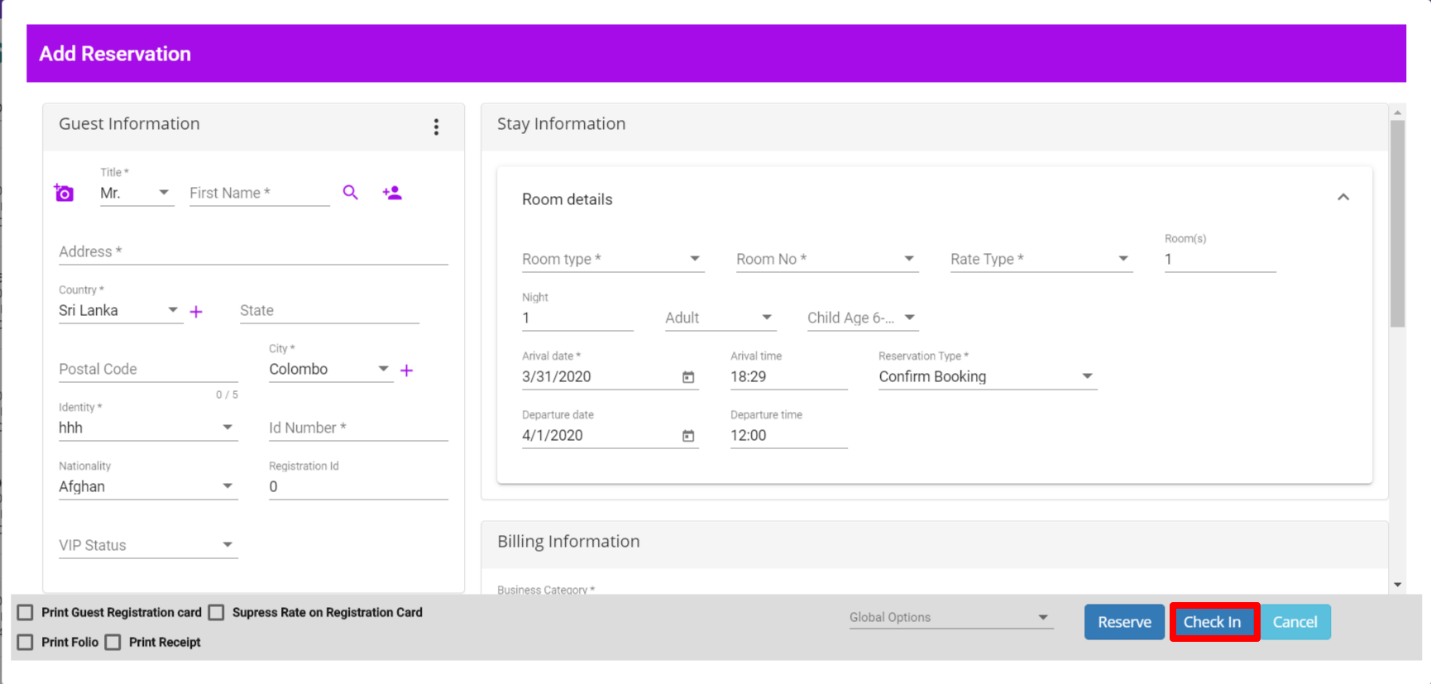This screenshot has width=1431, height=684.
Task: Open Guest Information three-dot options menu
Action: (436, 127)
